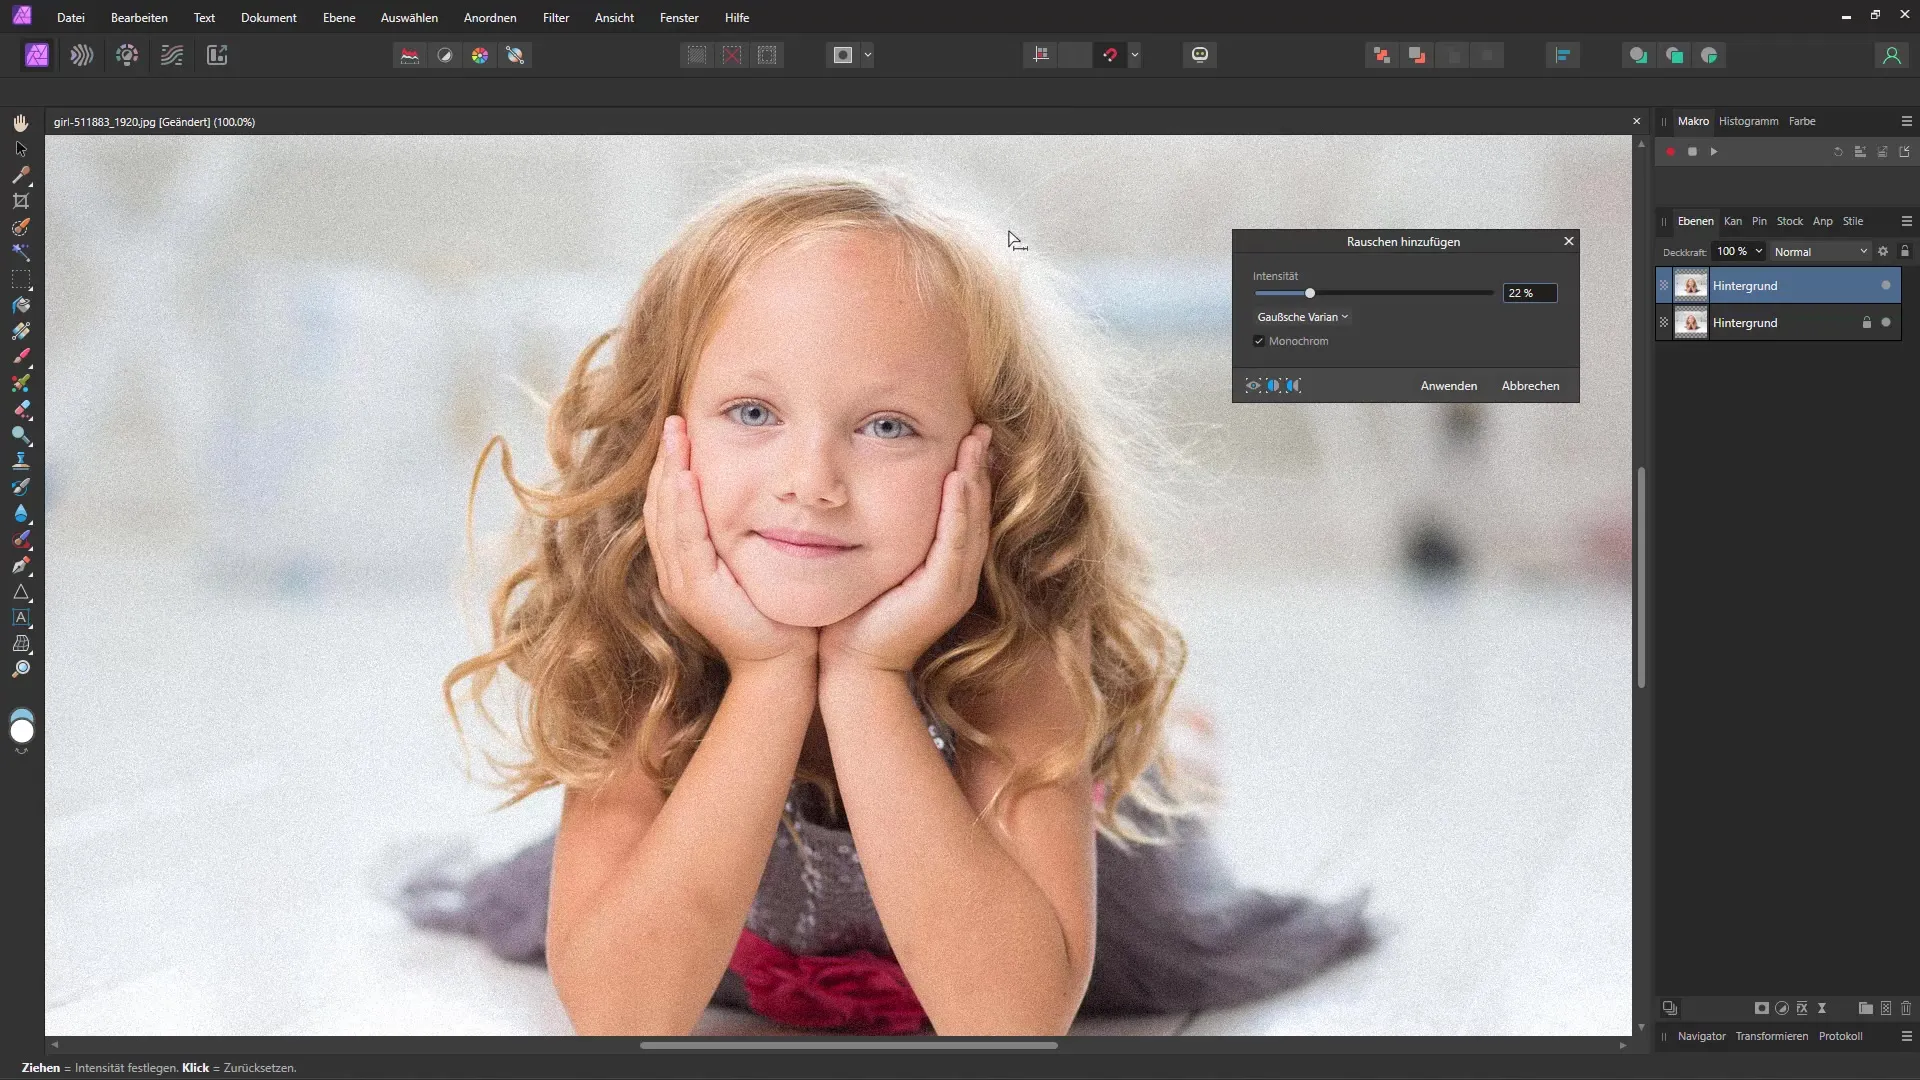Switch to the Liquify Persona
Image resolution: width=1920 pixels, height=1080 pixels.
tap(82, 55)
